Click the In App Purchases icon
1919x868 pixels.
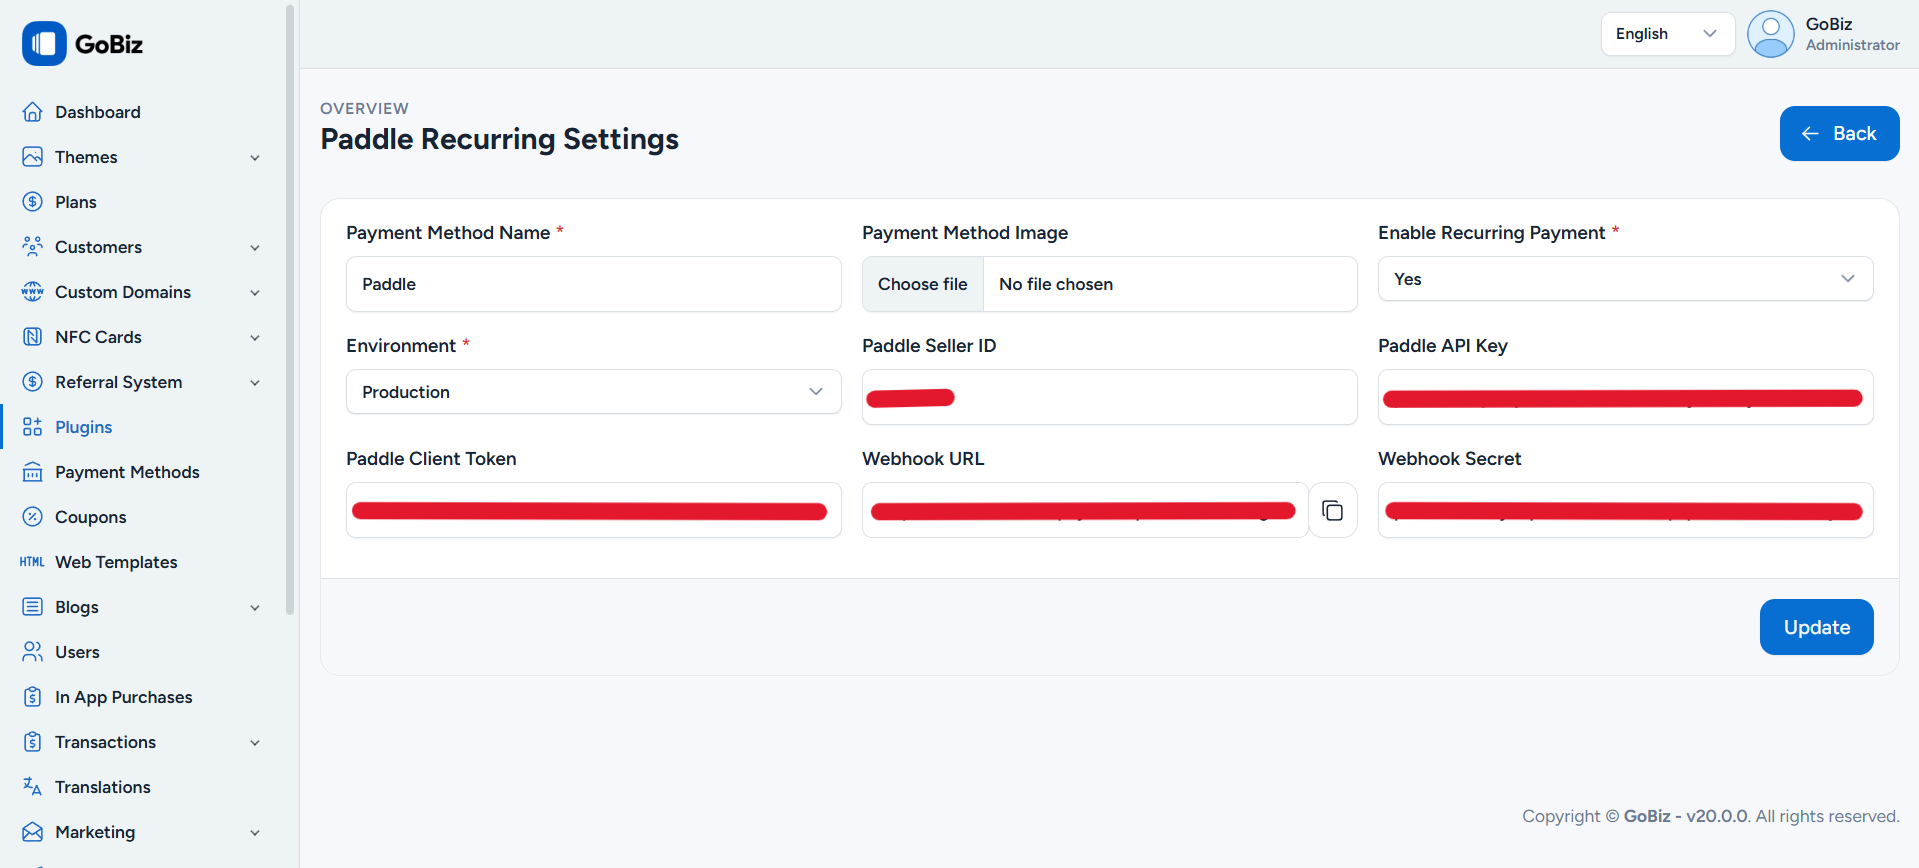coord(33,697)
